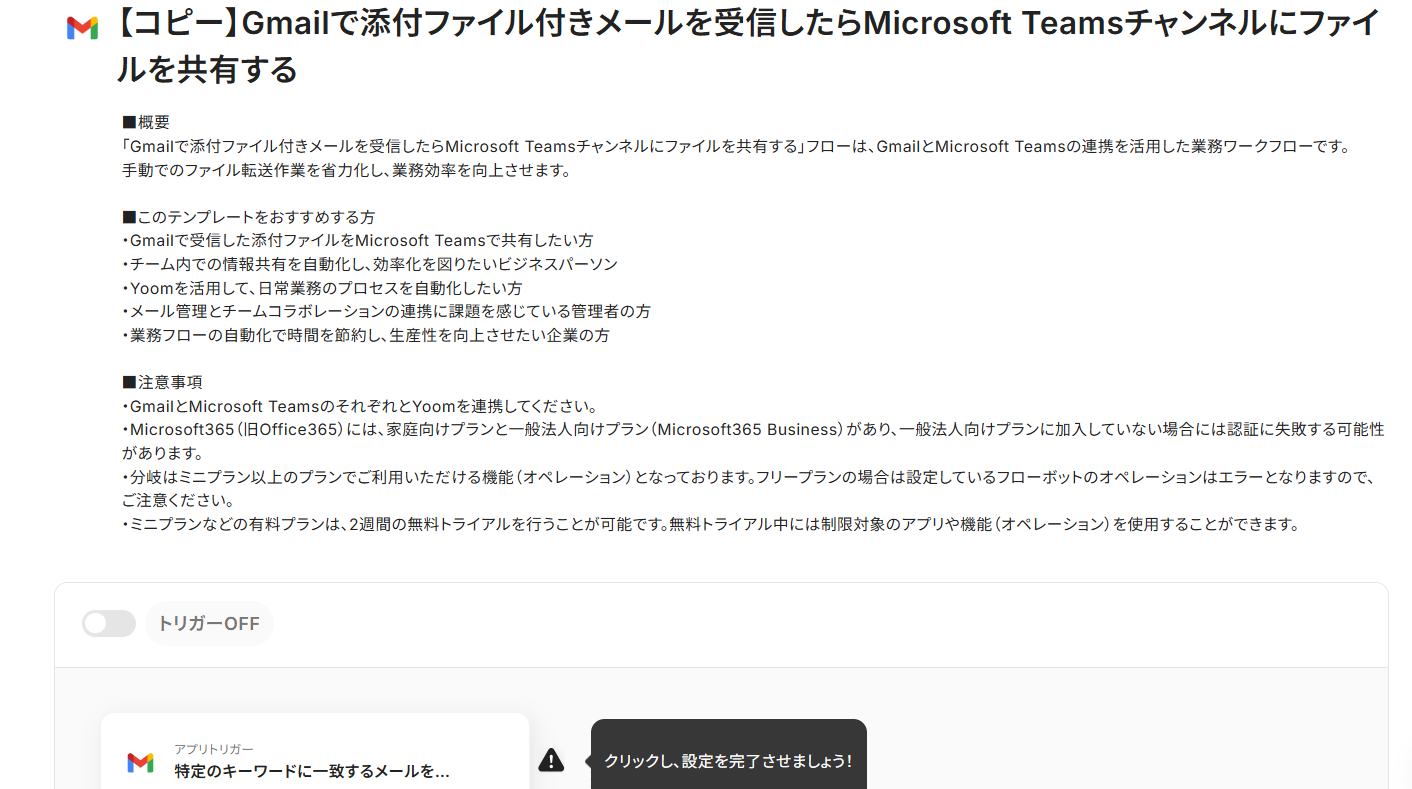Image resolution: width=1412 pixels, height=789 pixels.
Task: Click the Gmail icon in the app trigger card
Action: tap(140, 763)
